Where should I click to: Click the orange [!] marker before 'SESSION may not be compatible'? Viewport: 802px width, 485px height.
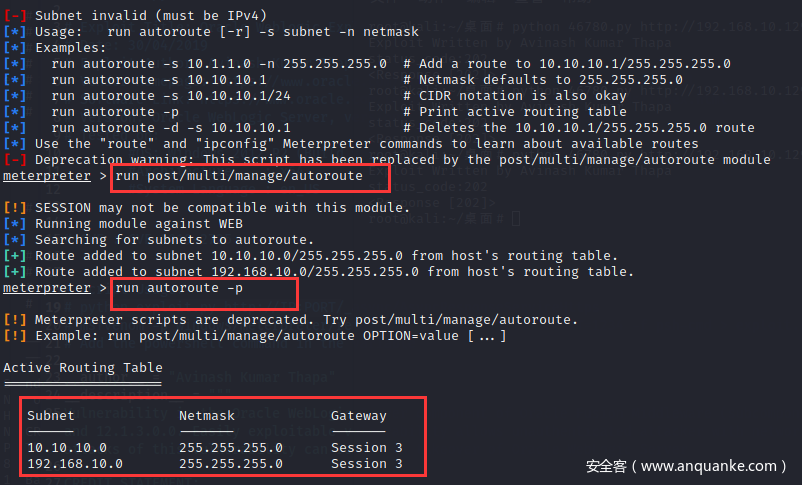click(x=15, y=208)
